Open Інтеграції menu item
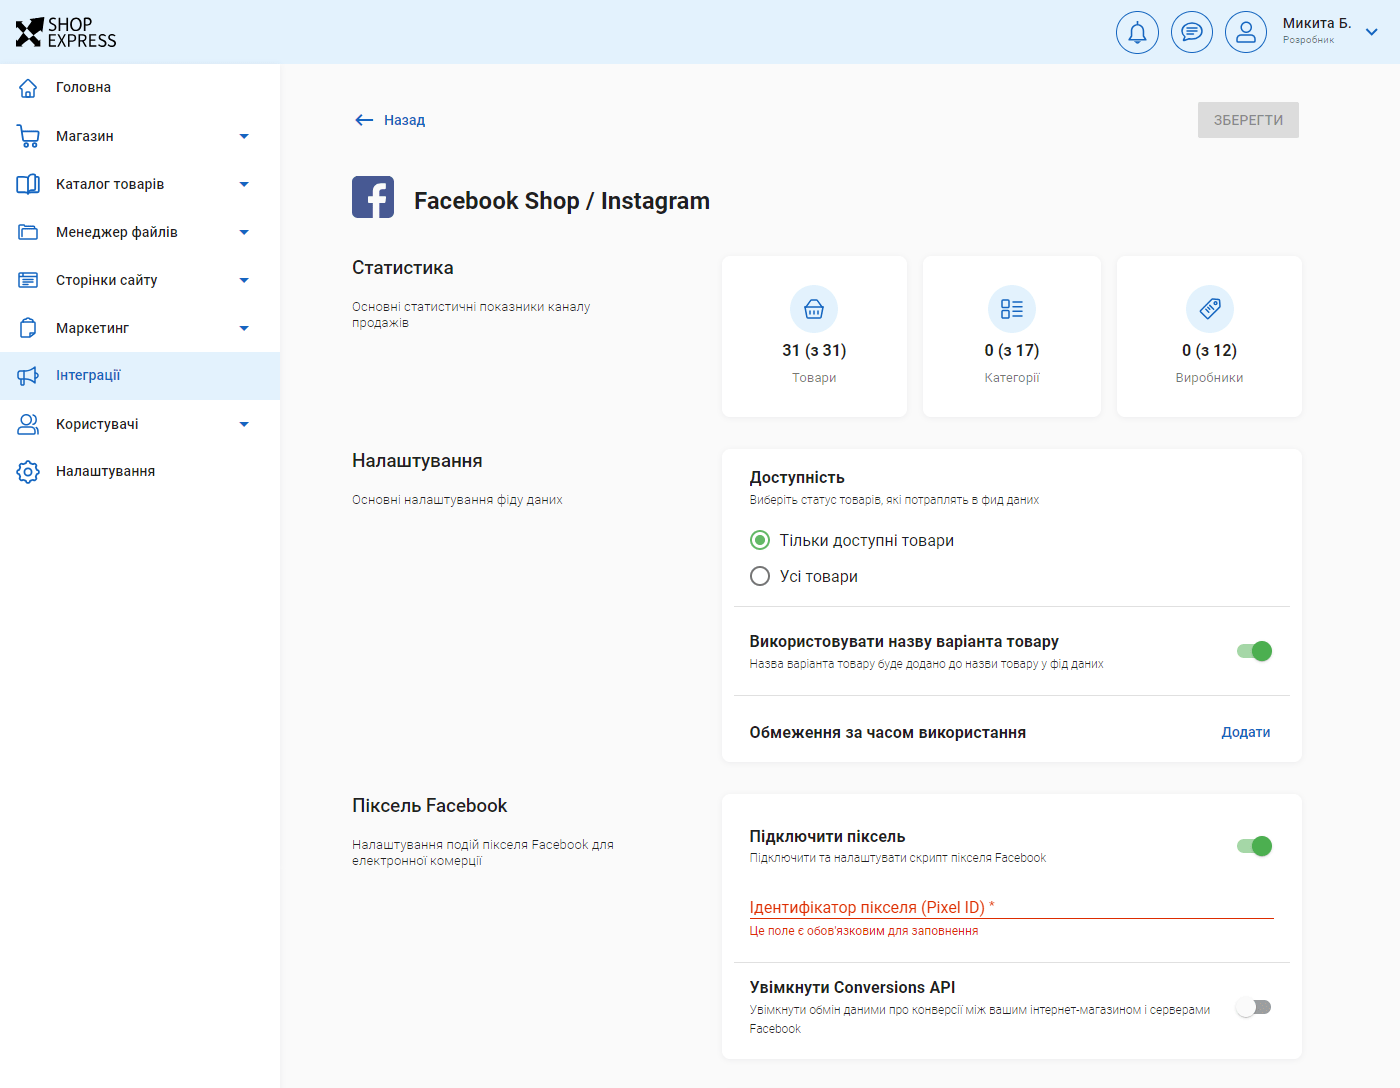 click(140, 376)
